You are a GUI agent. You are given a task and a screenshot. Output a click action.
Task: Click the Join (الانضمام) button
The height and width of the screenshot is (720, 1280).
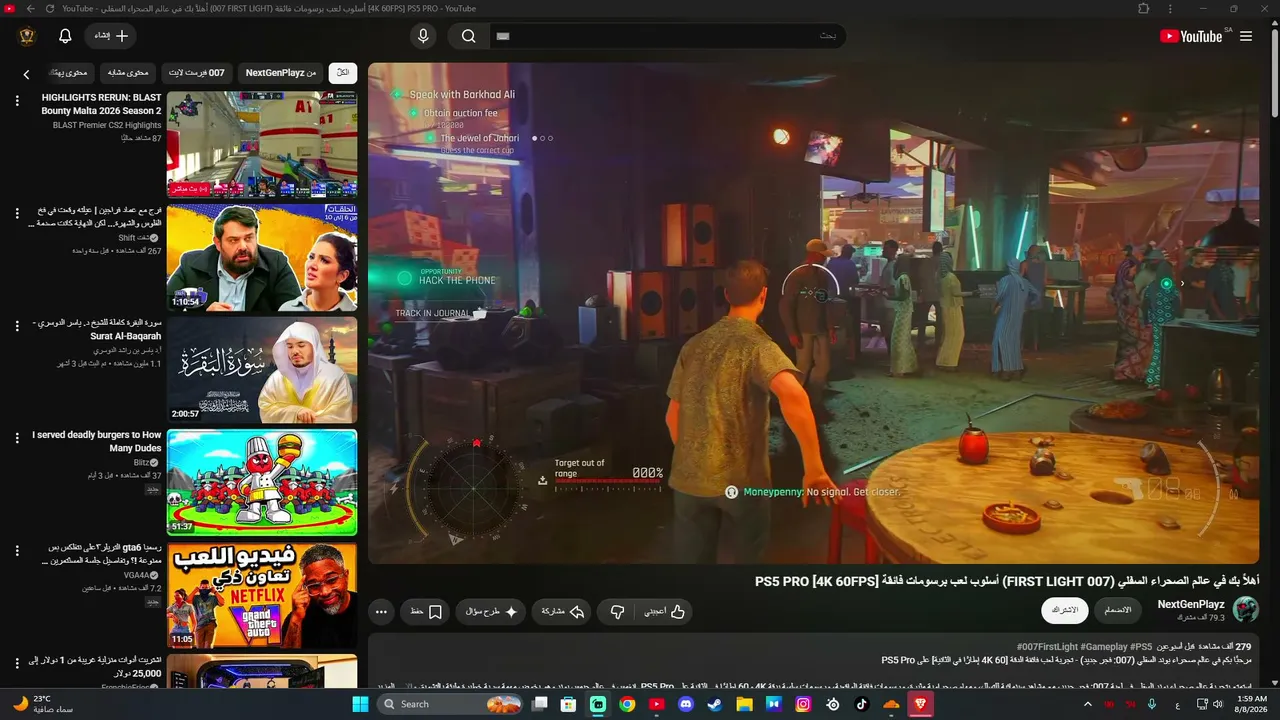point(1118,610)
